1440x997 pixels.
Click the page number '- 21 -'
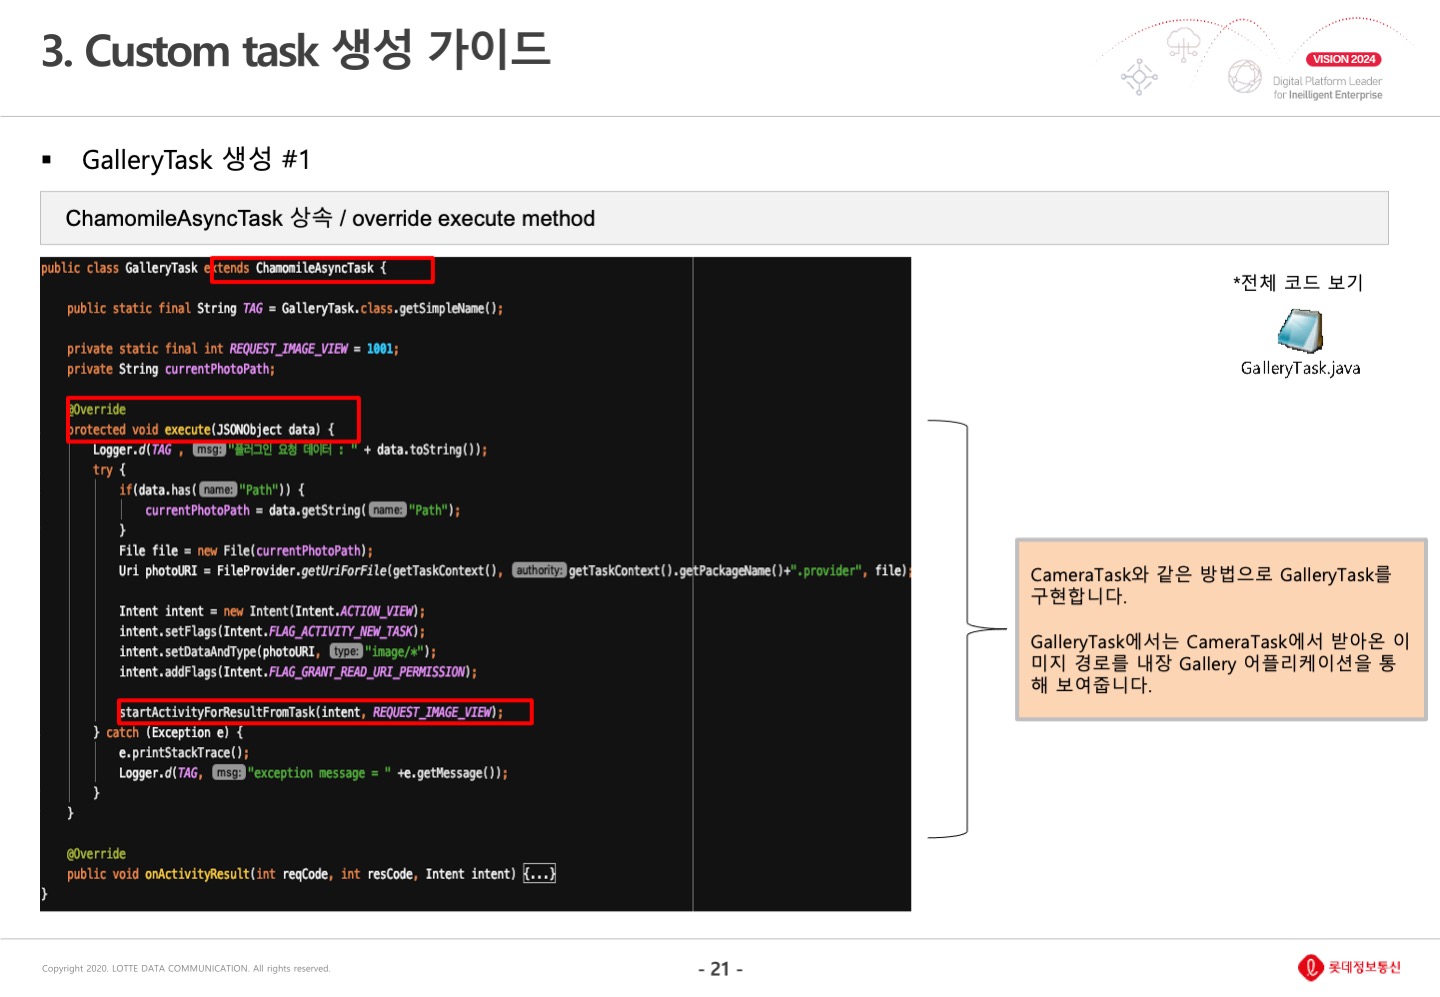[720, 969]
